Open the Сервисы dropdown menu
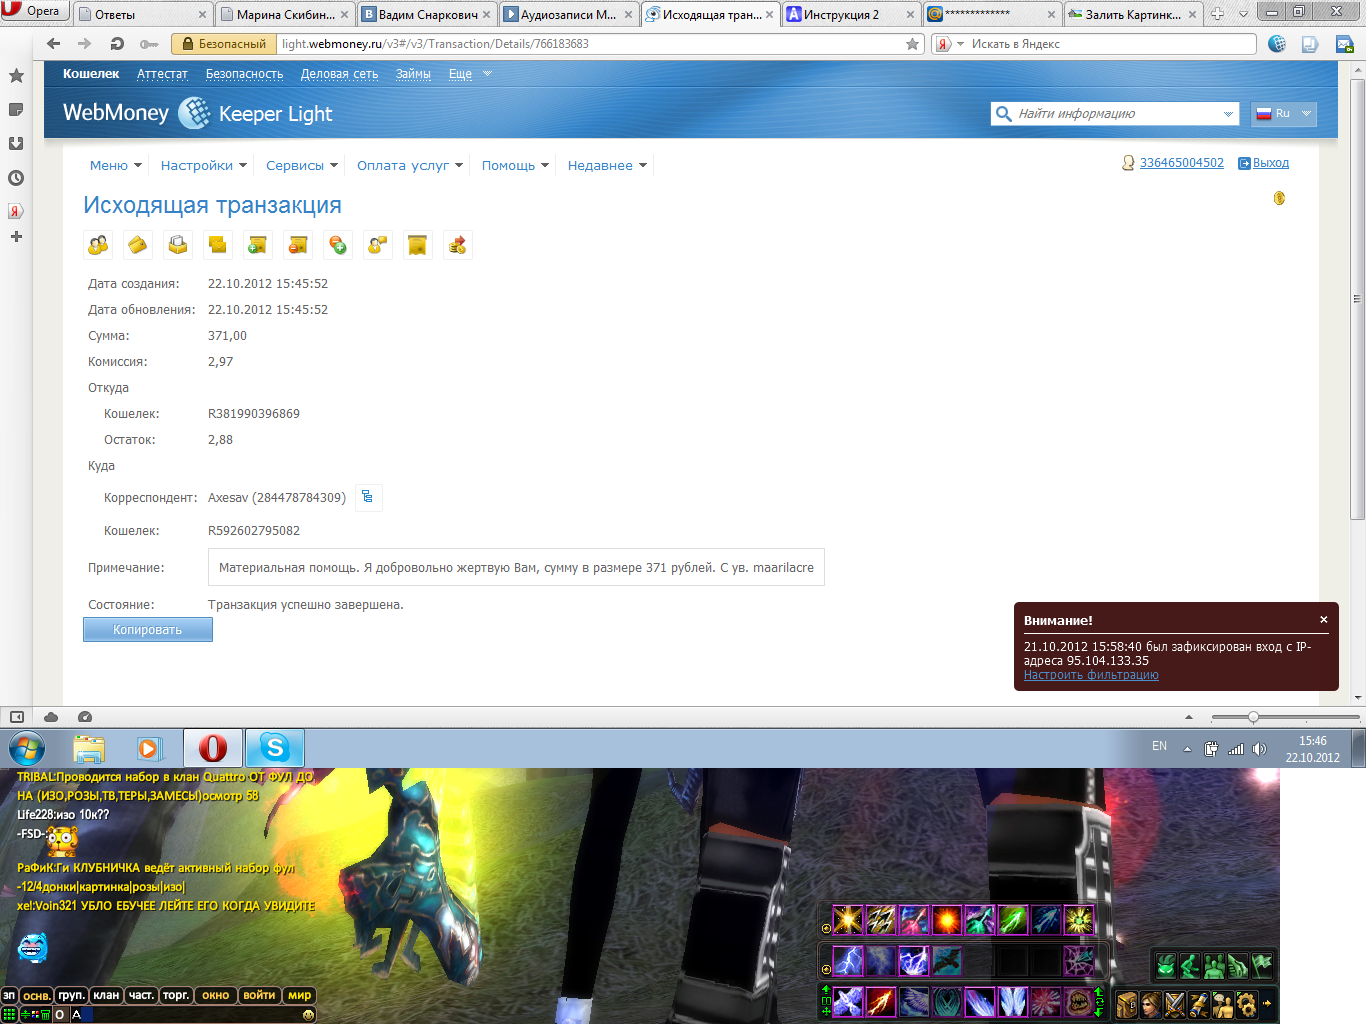Image resolution: width=1366 pixels, height=1024 pixels. click(302, 166)
